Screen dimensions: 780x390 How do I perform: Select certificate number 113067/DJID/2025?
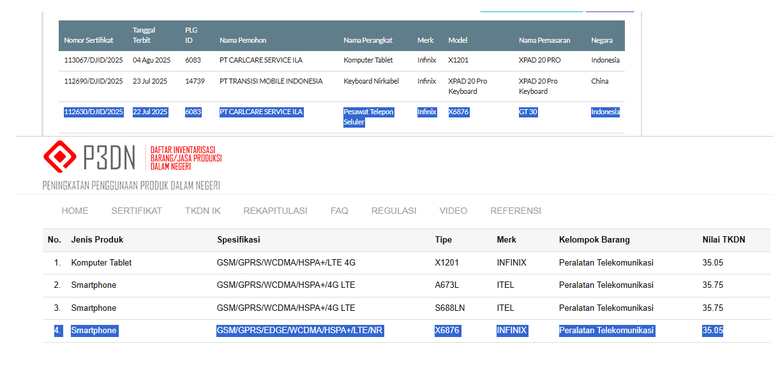(94, 60)
